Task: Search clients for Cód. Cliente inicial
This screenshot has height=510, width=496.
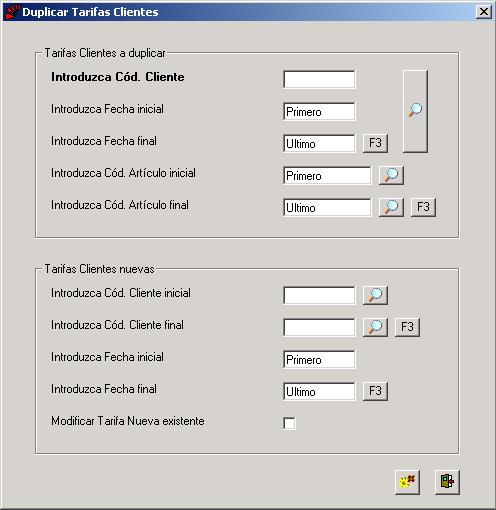Action: coord(375,295)
